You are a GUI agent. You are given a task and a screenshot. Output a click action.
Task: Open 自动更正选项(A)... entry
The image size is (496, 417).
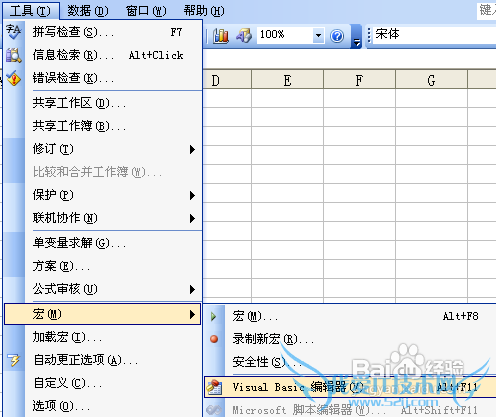[x=103, y=360]
